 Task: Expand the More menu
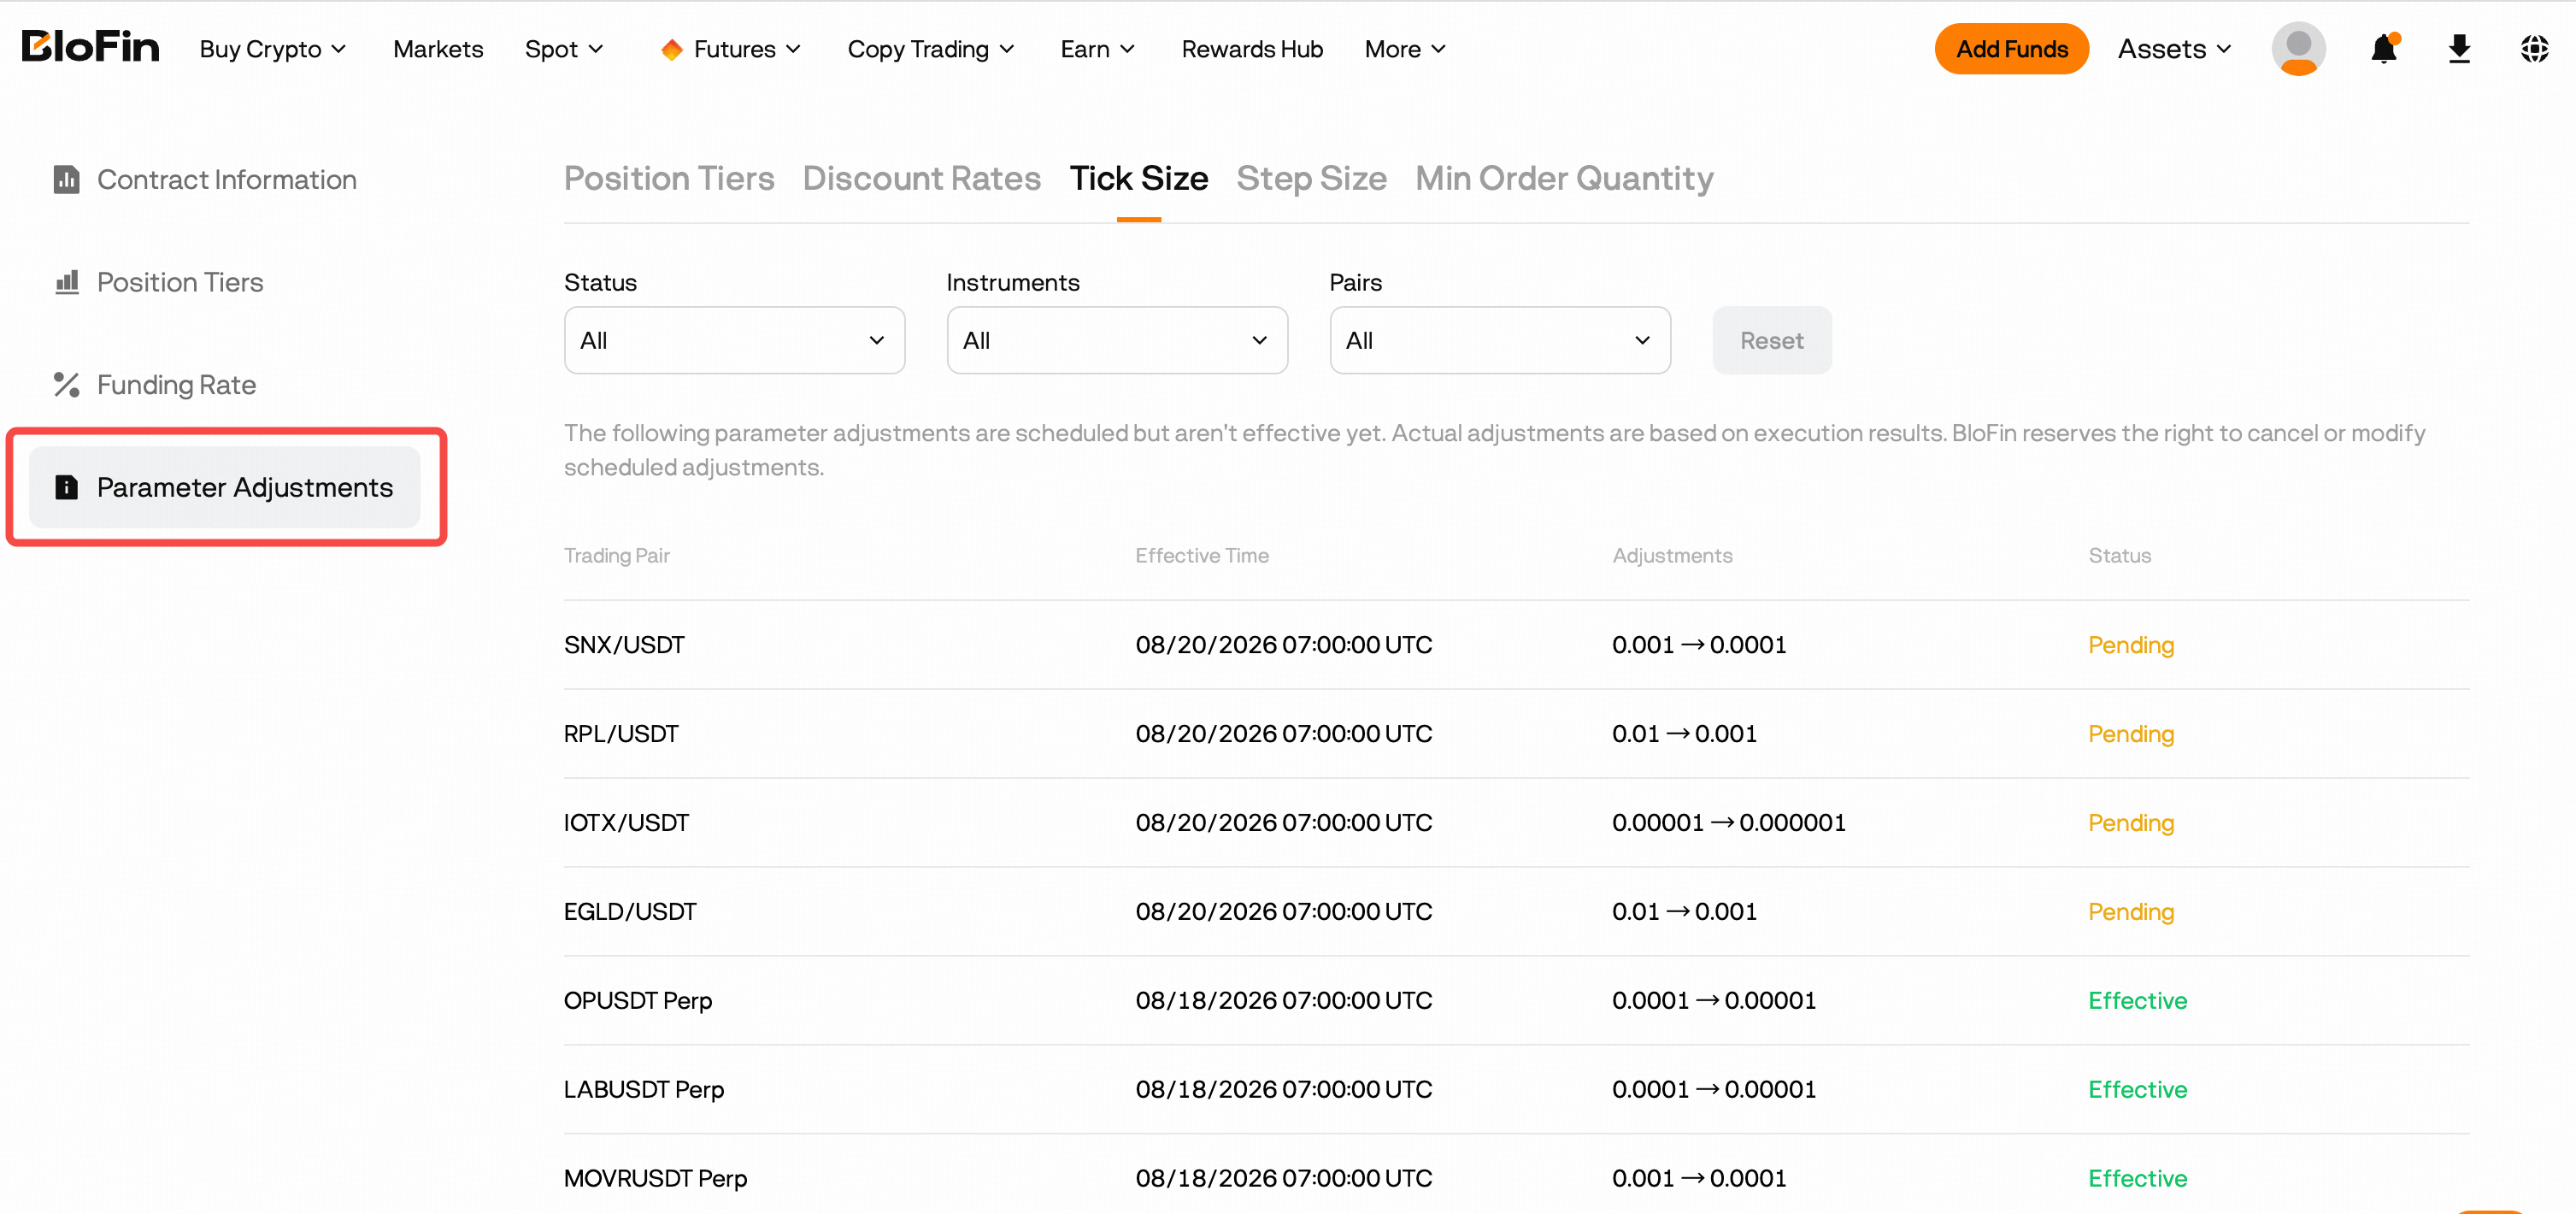pos(1405,49)
